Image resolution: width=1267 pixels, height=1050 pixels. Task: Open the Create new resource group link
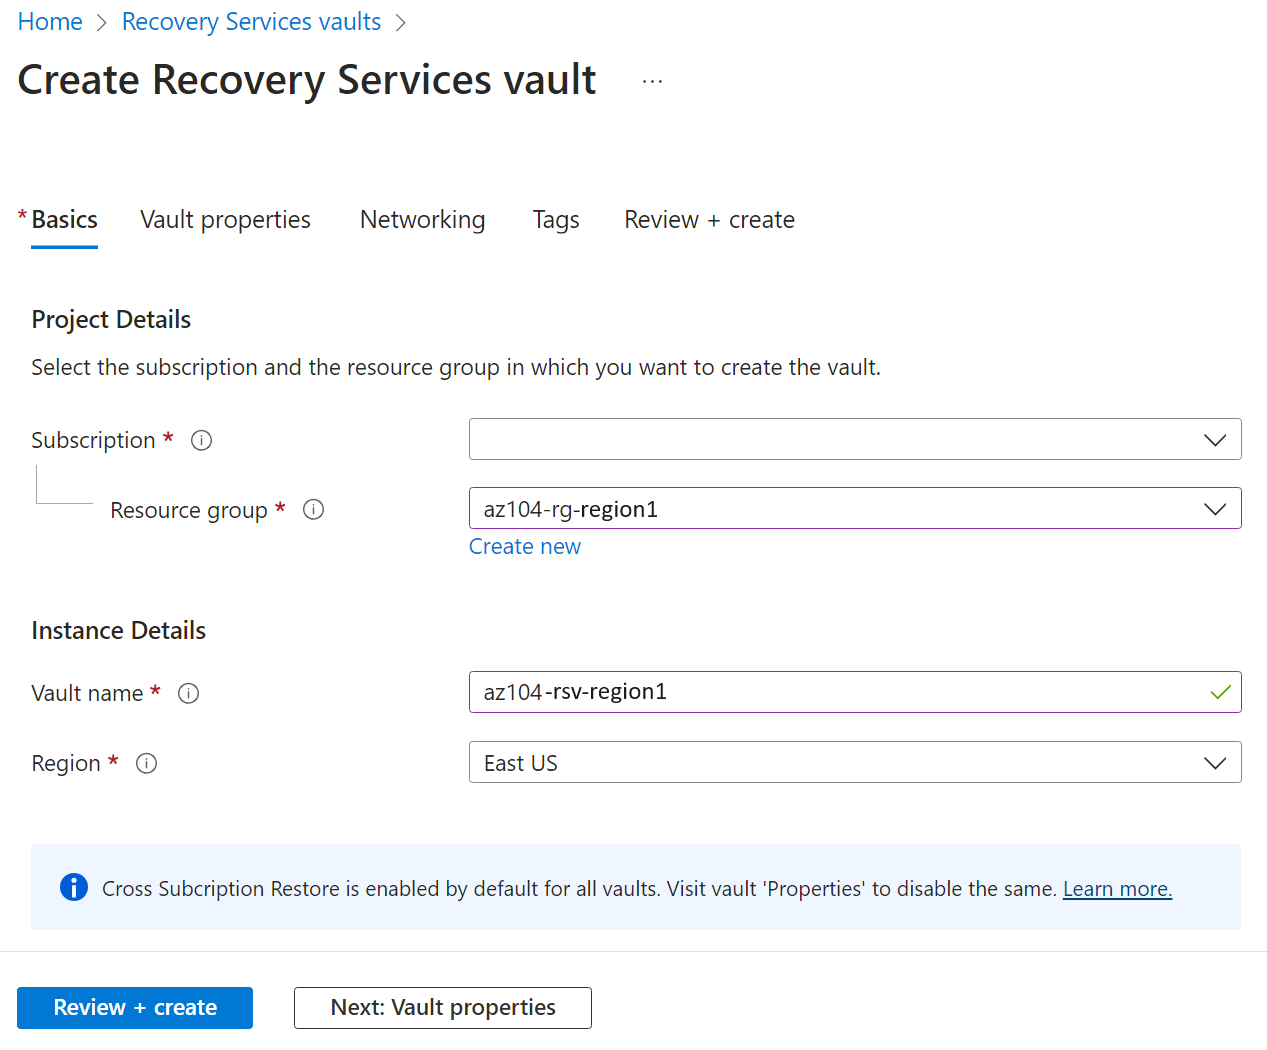tap(524, 546)
